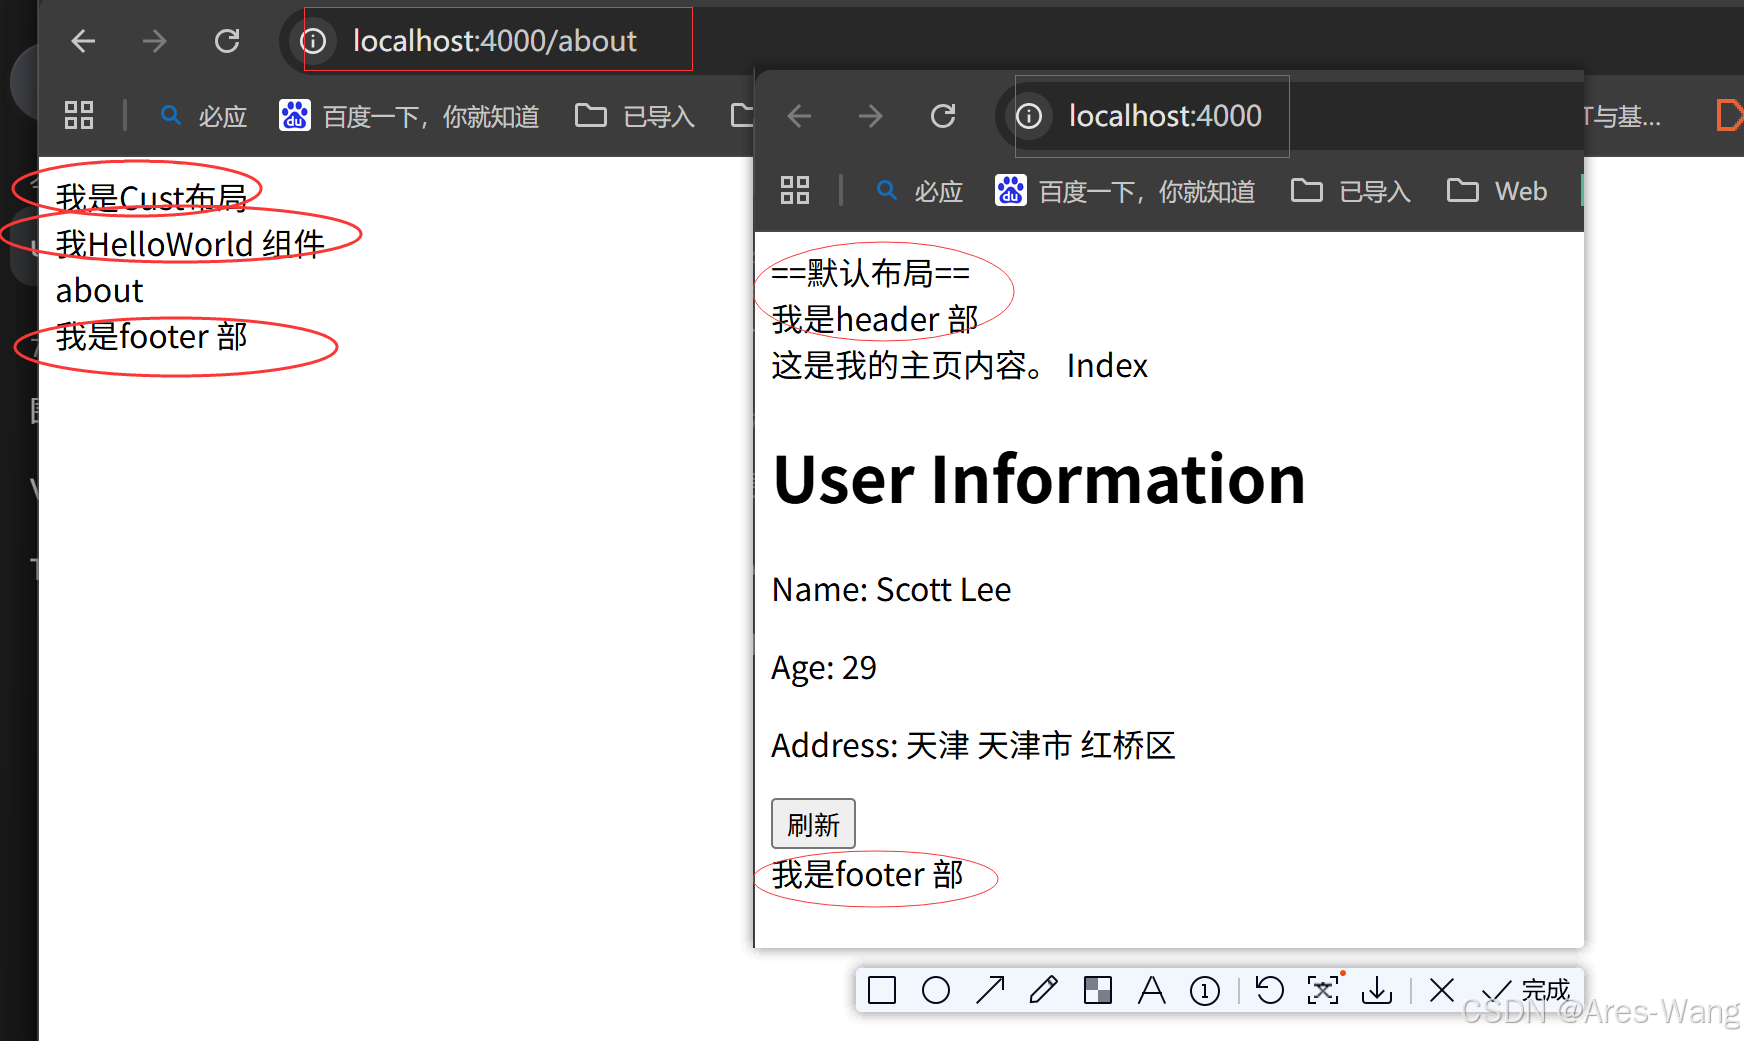Click the 'Name: Scott Lee' text
This screenshot has width=1744, height=1041.
[x=891, y=590]
